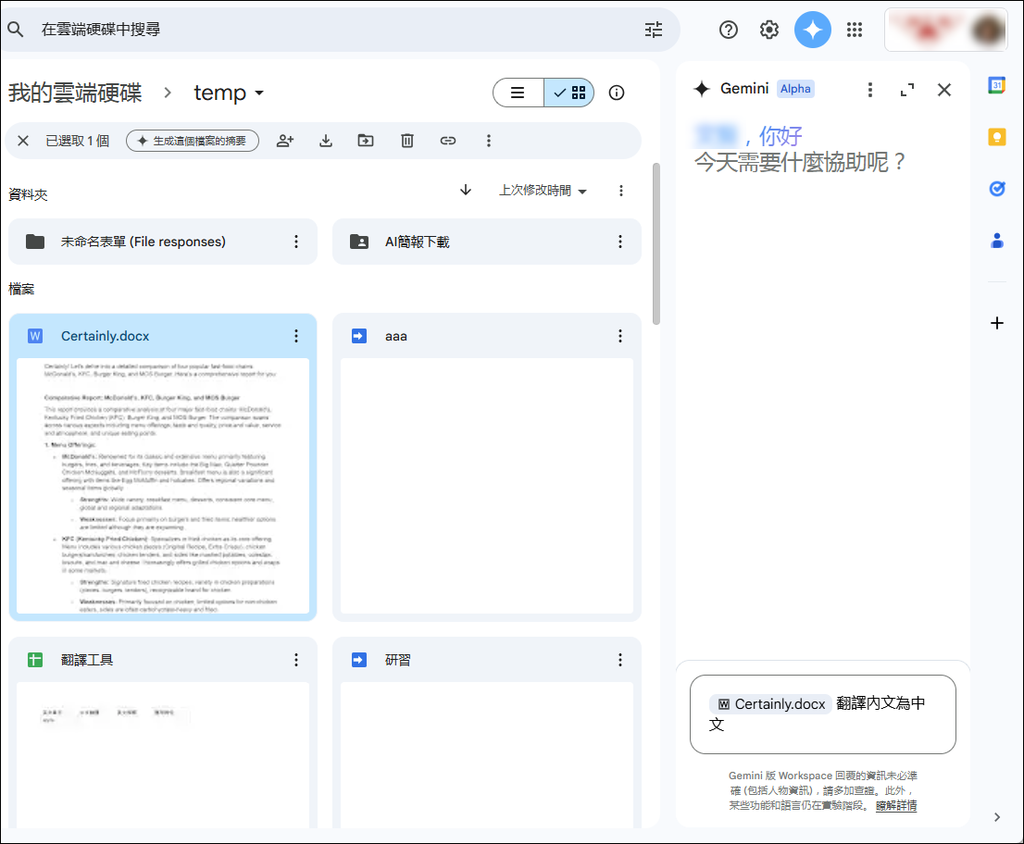Switch to list view layout
1024x844 pixels.
[518, 93]
